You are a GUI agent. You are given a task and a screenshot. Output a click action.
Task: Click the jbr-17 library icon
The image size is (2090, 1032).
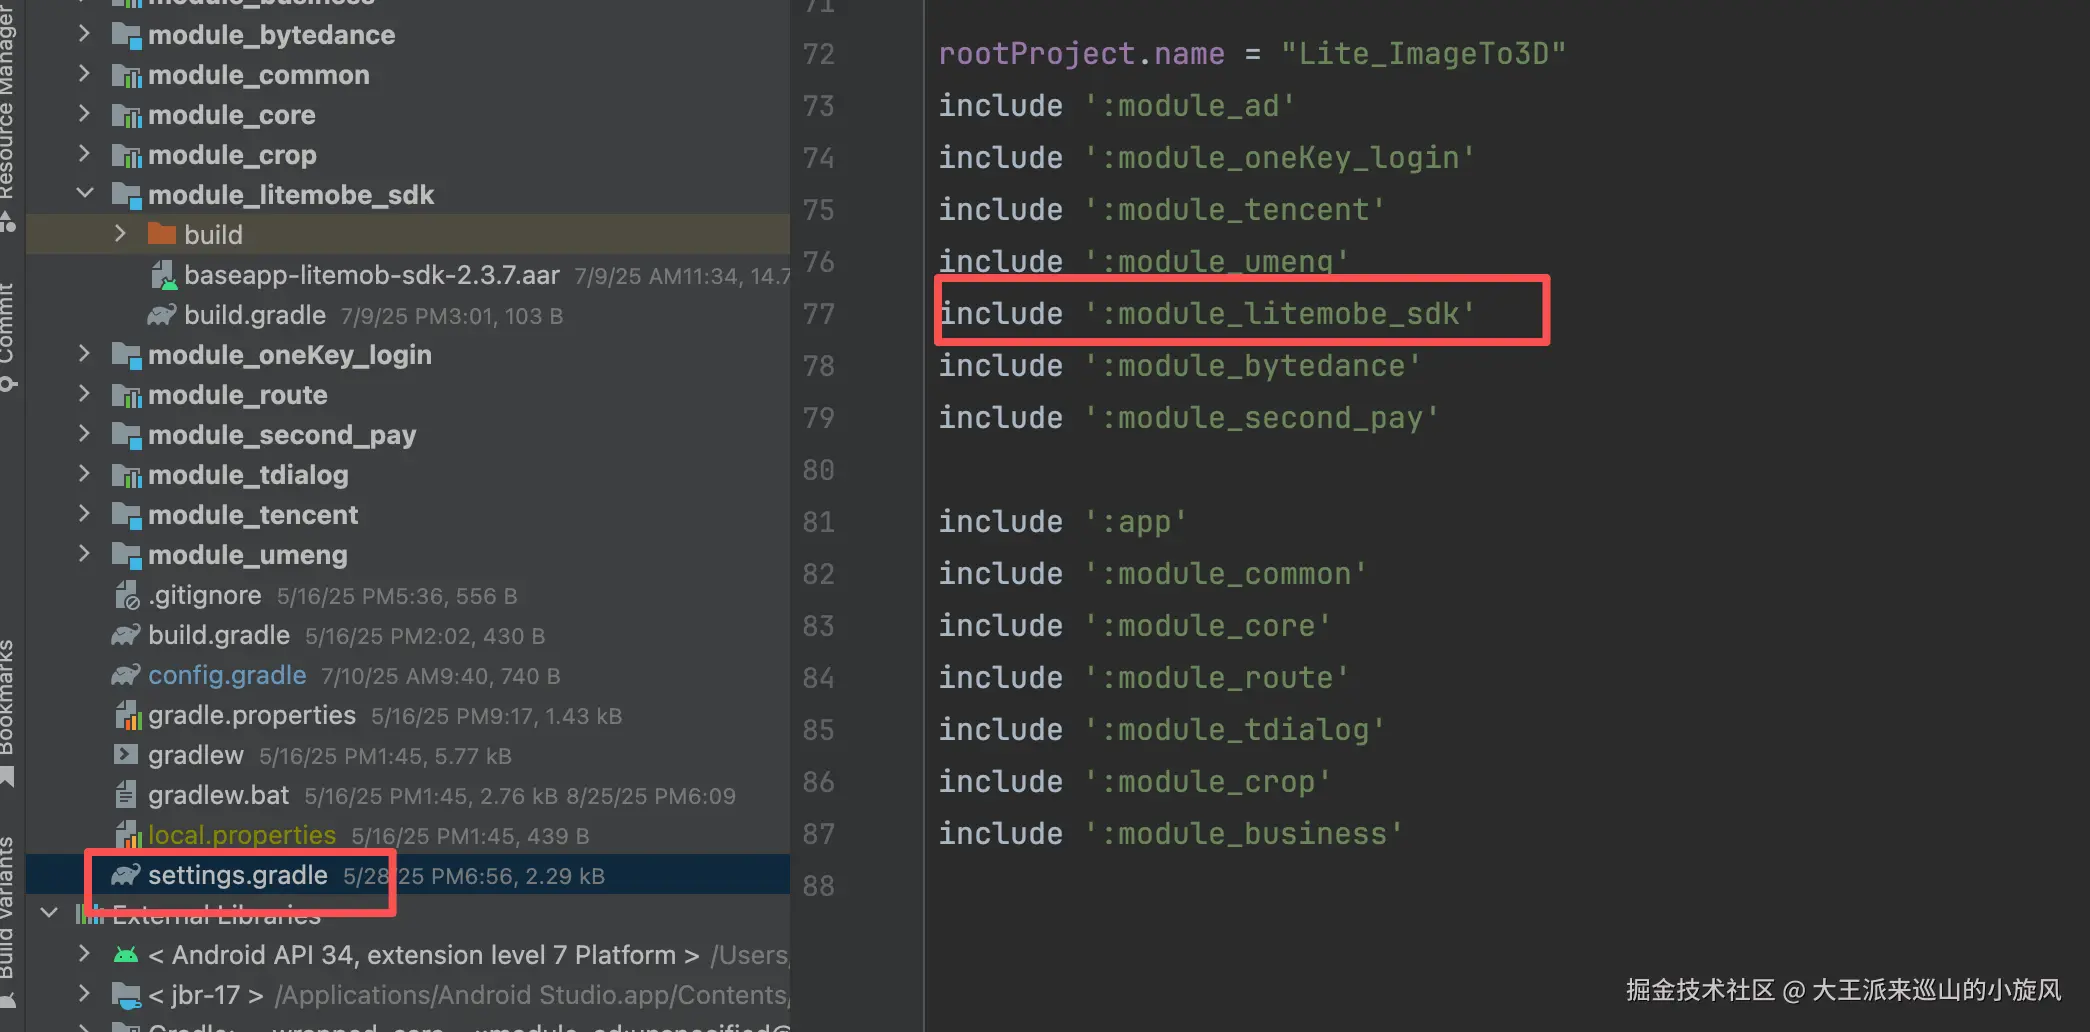click(126, 995)
